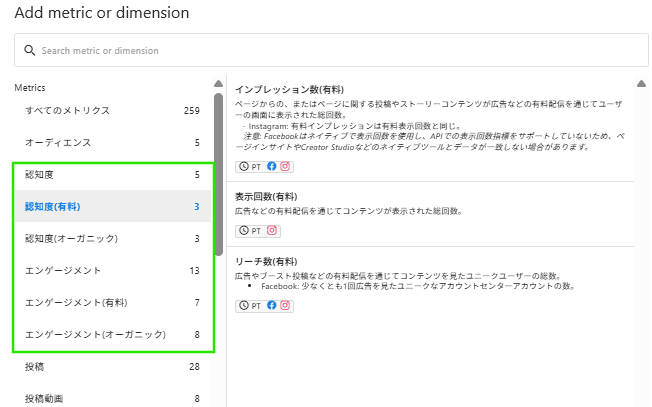
Task: Click Instagram icon under 表示回数(有料)
Action: [272, 231]
